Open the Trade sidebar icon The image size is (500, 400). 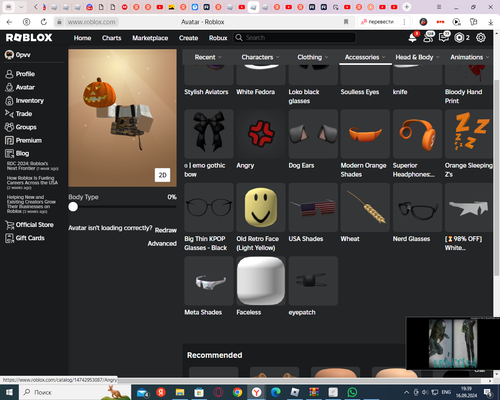[x=9, y=114]
